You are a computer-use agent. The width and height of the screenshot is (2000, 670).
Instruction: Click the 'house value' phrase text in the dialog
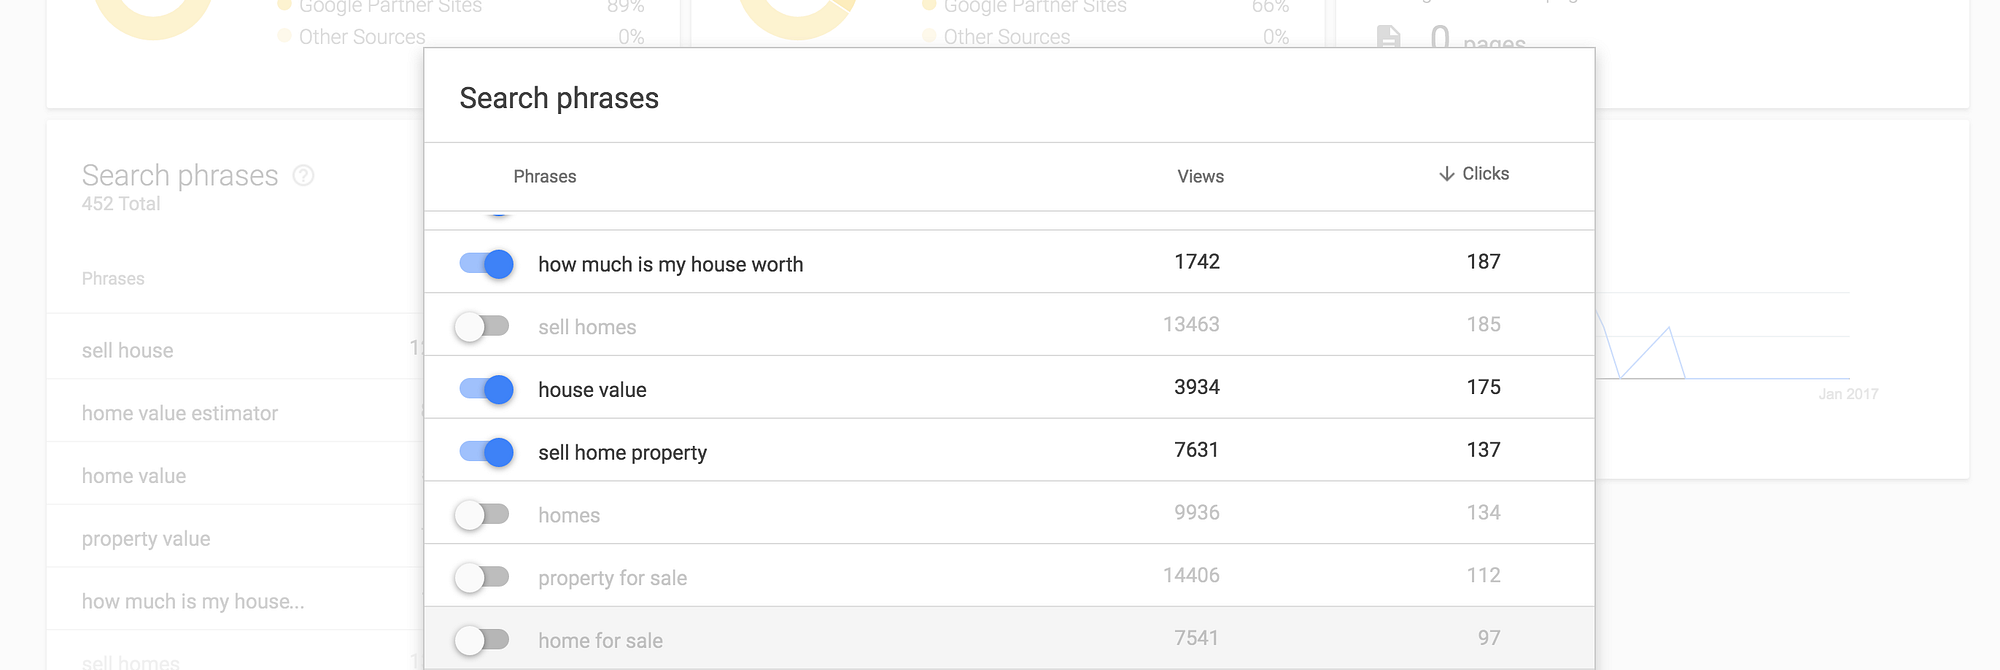(592, 390)
